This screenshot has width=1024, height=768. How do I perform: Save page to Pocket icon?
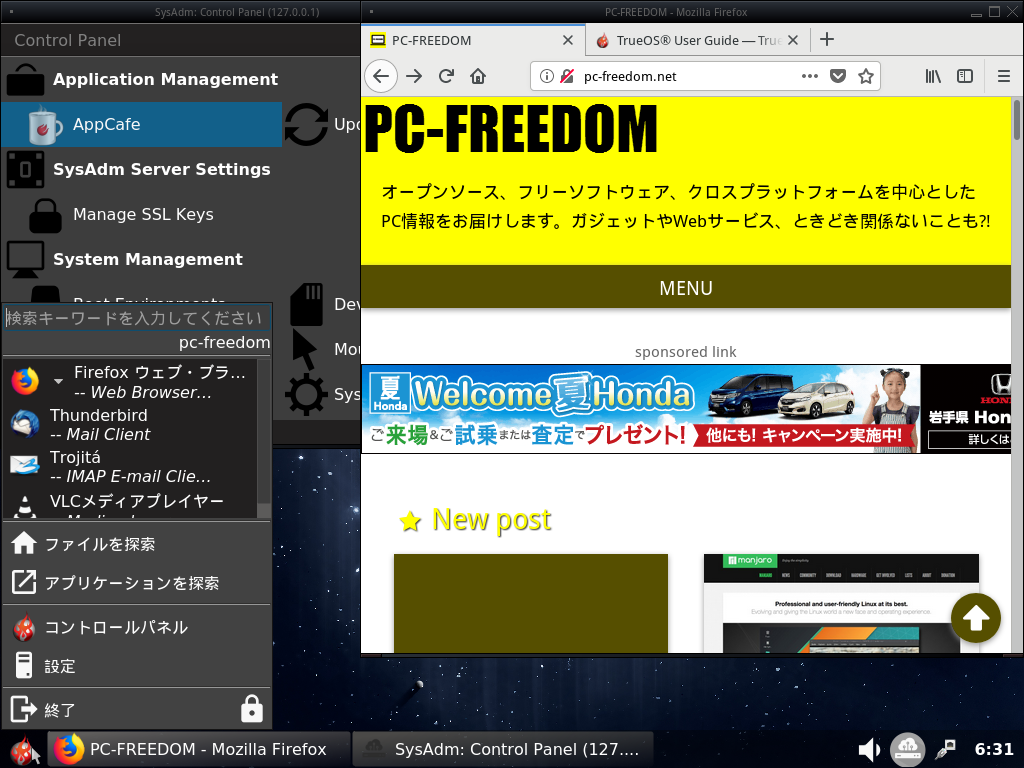(838, 76)
